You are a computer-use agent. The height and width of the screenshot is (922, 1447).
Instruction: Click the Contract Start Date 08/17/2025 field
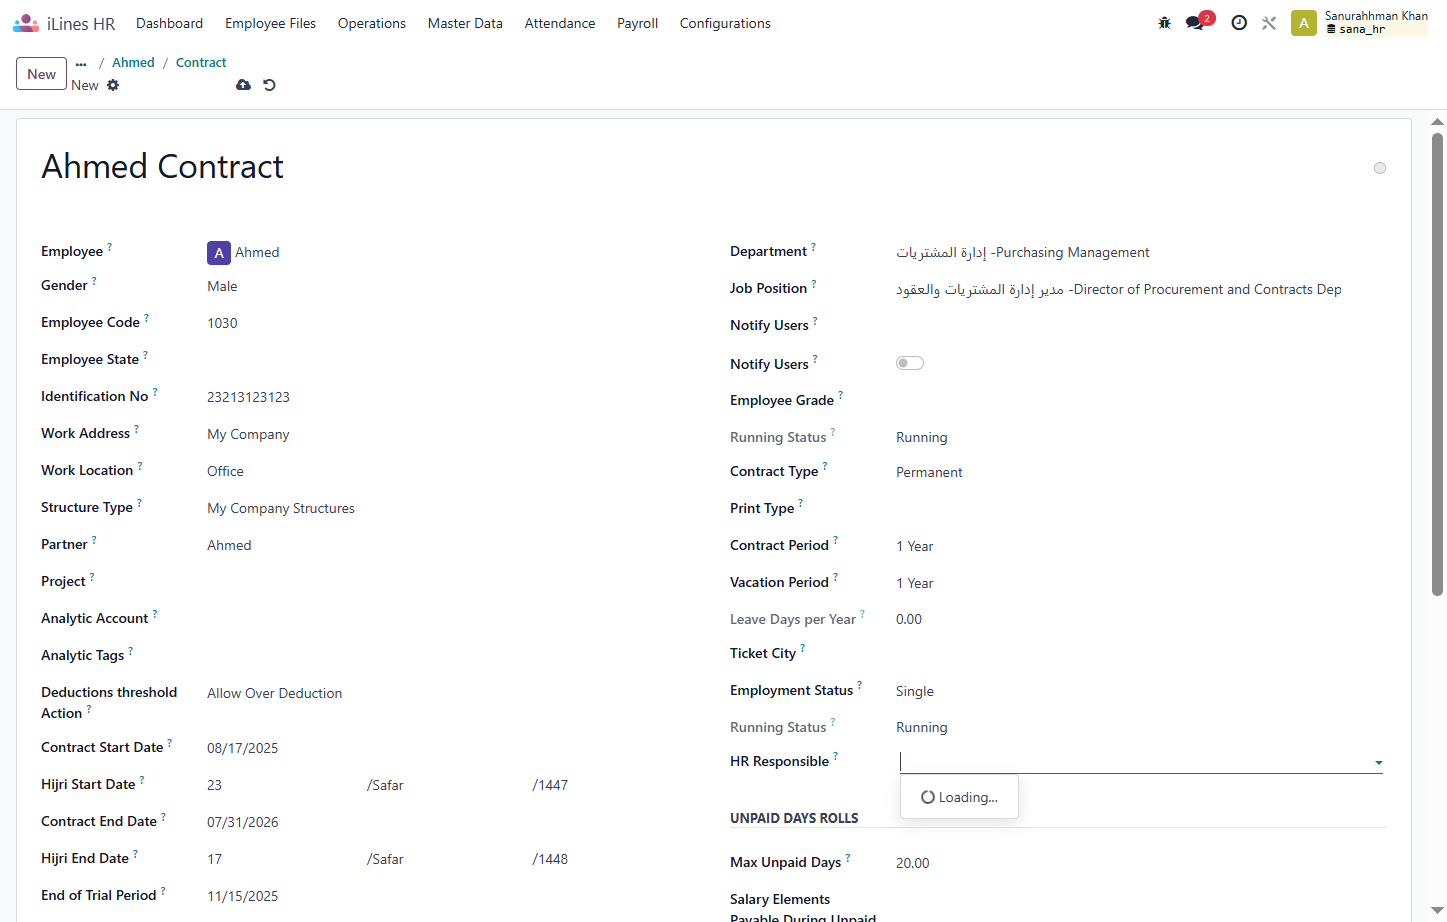(x=243, y=748)
